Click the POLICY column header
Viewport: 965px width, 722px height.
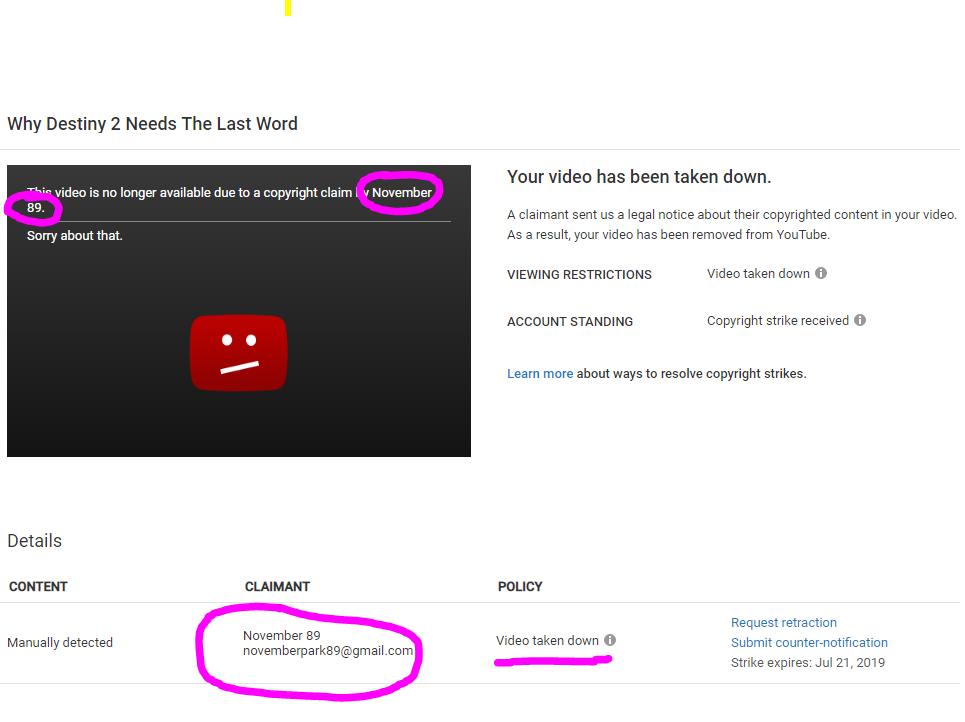coord(520,587)
